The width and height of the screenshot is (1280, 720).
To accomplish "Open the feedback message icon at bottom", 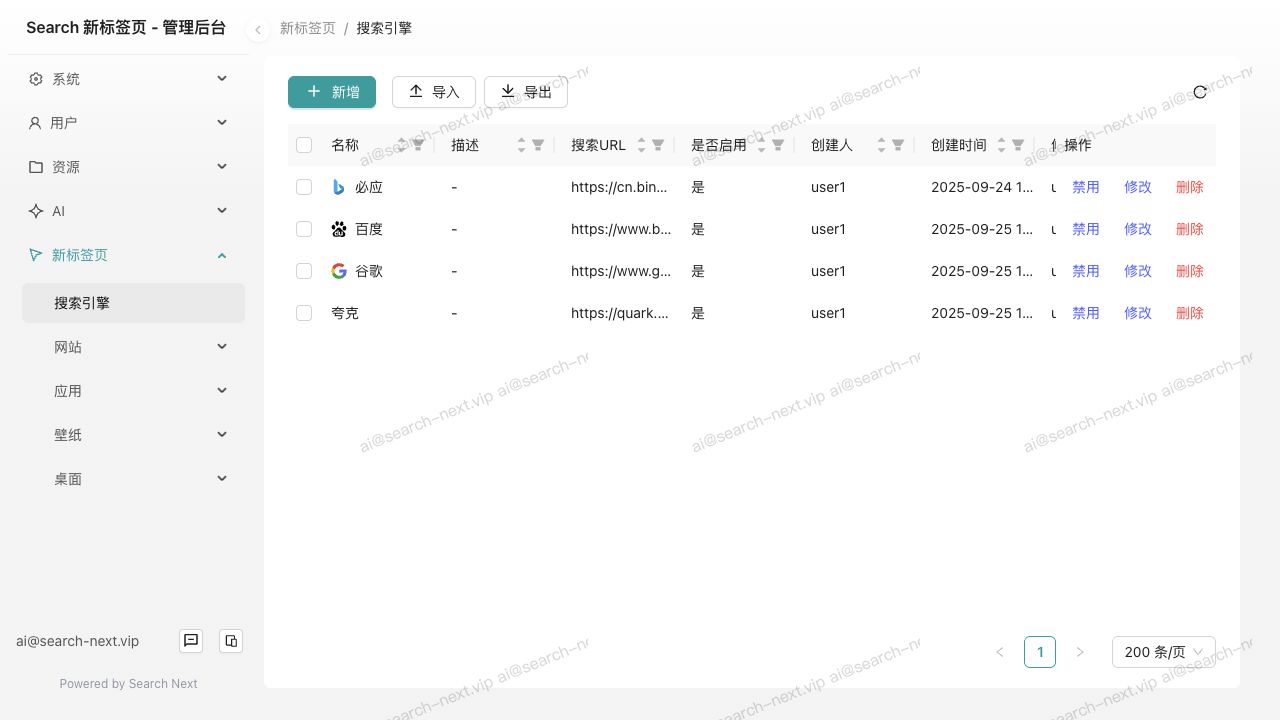I will tap(191, 641).
